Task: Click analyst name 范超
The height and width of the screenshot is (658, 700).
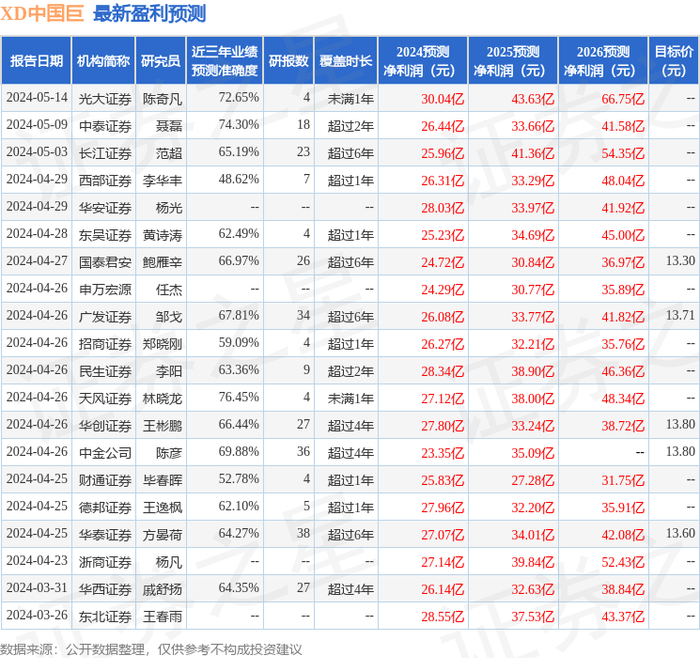Action: 169,153
